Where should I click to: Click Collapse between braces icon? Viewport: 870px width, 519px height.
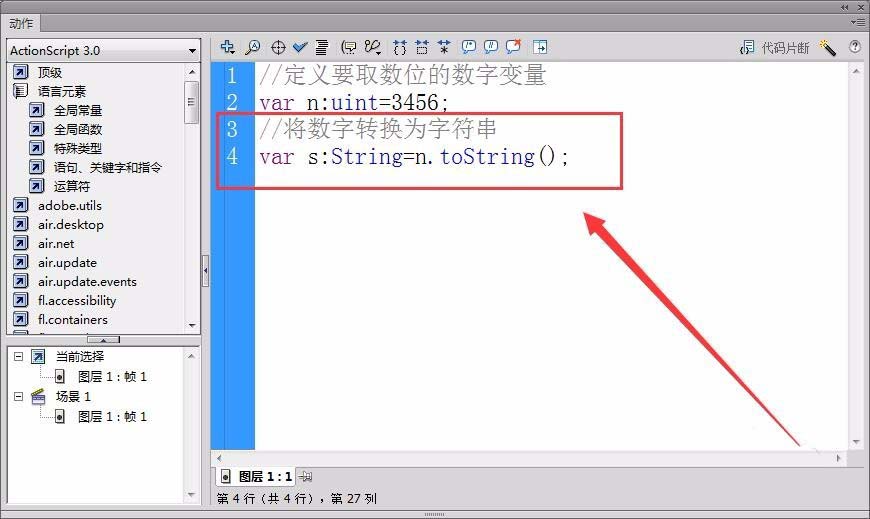tap(399, 48)
